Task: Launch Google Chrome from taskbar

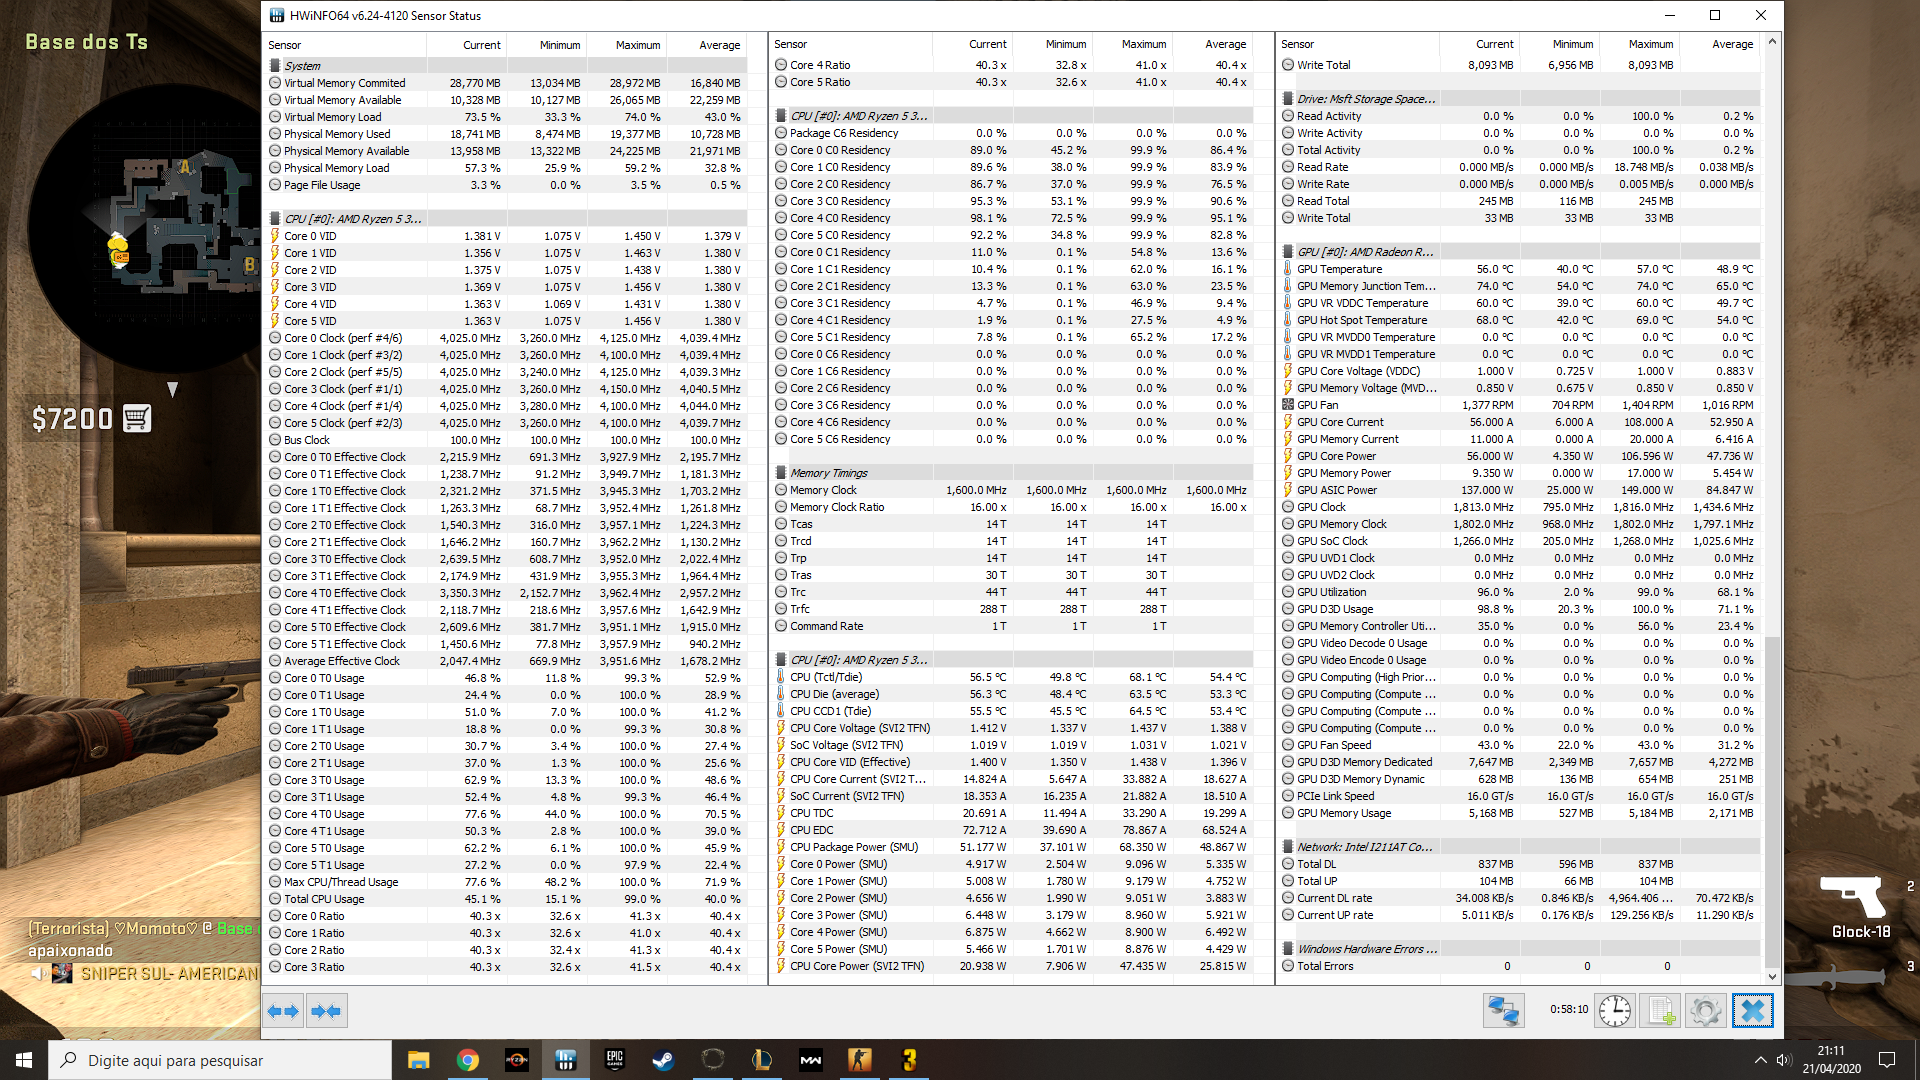Action: [467, 1060]
